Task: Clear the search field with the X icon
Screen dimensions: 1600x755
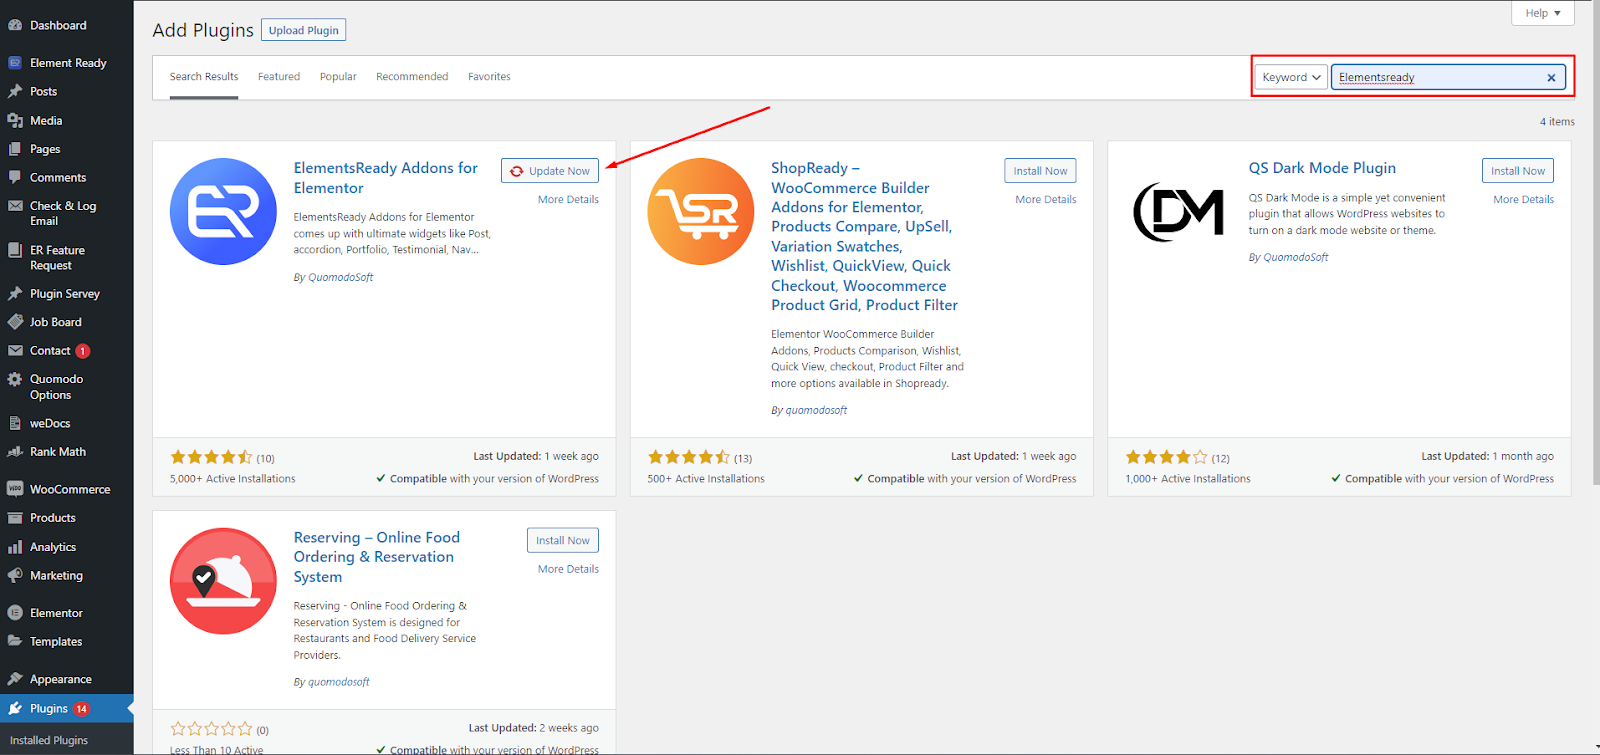Action: pyautogui.click(x=1551, y=77)
